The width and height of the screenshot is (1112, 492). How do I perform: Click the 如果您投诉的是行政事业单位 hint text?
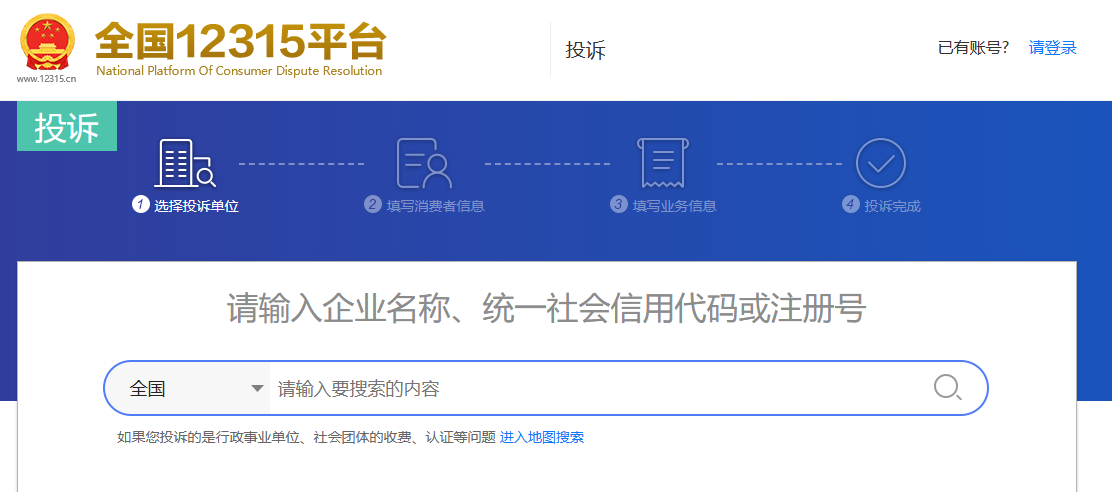pyautogui.click(x=306, y=437)
